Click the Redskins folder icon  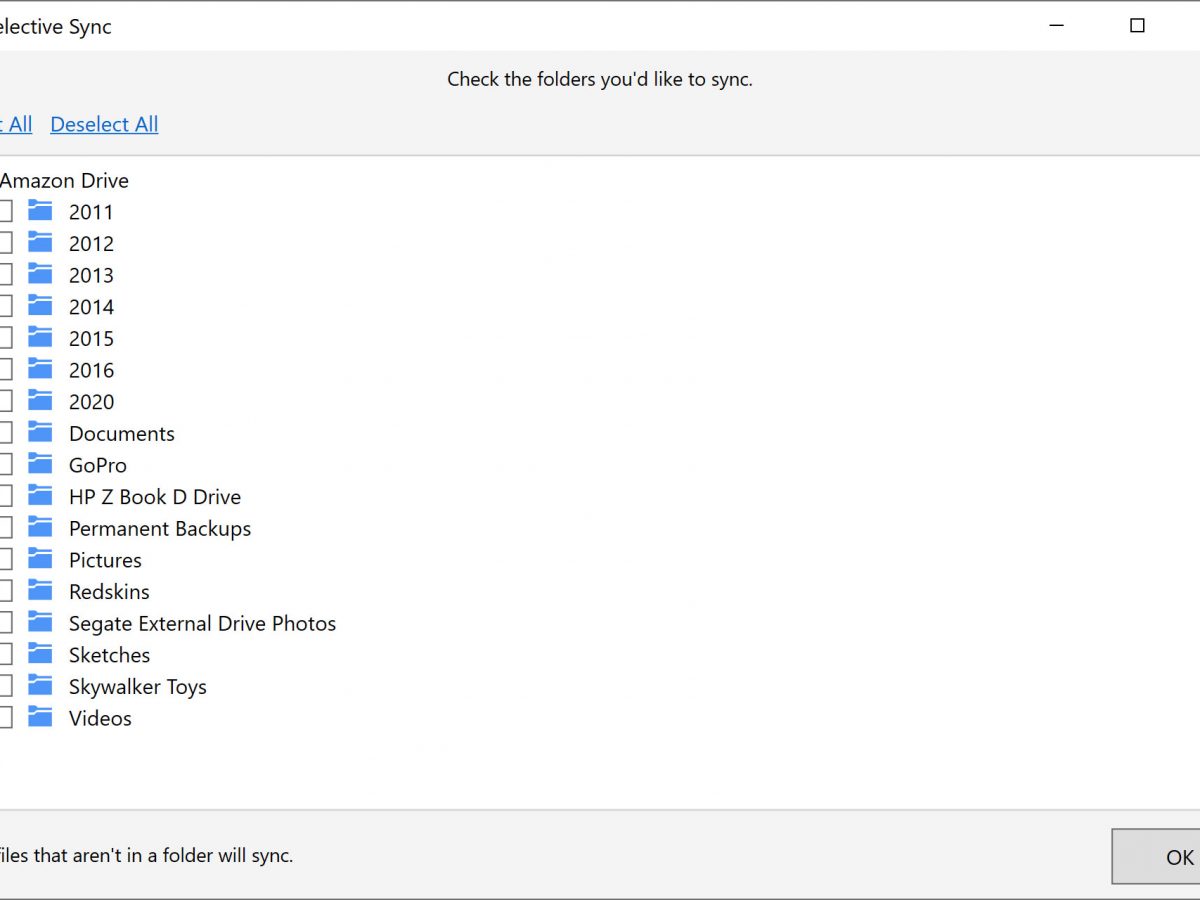[40, 591]
